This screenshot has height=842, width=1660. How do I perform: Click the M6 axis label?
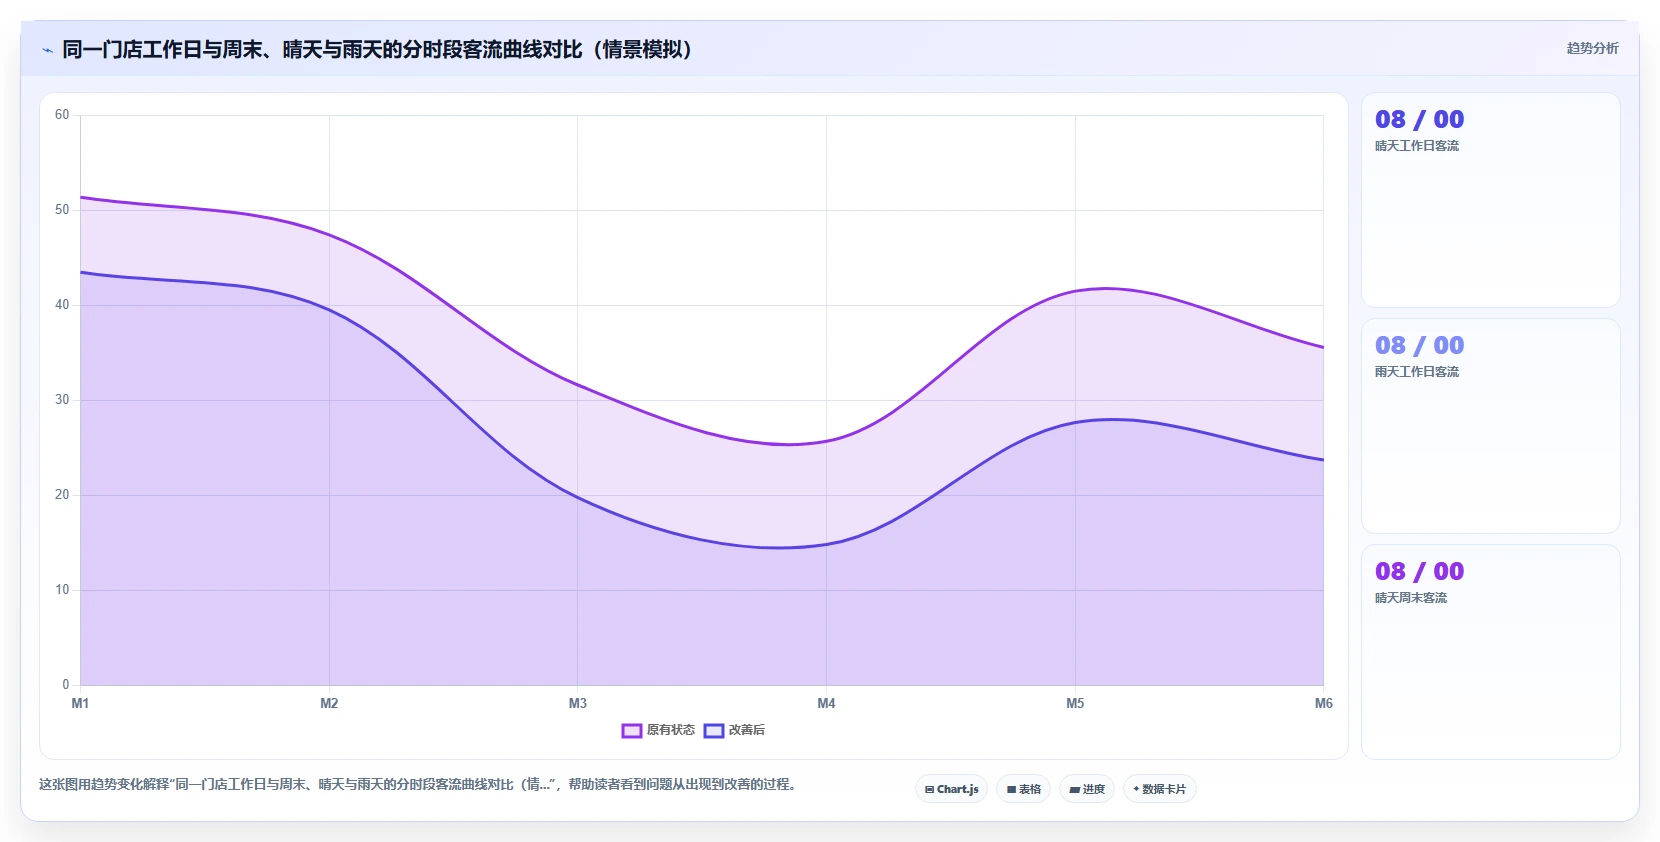[x=1323, y=703]
